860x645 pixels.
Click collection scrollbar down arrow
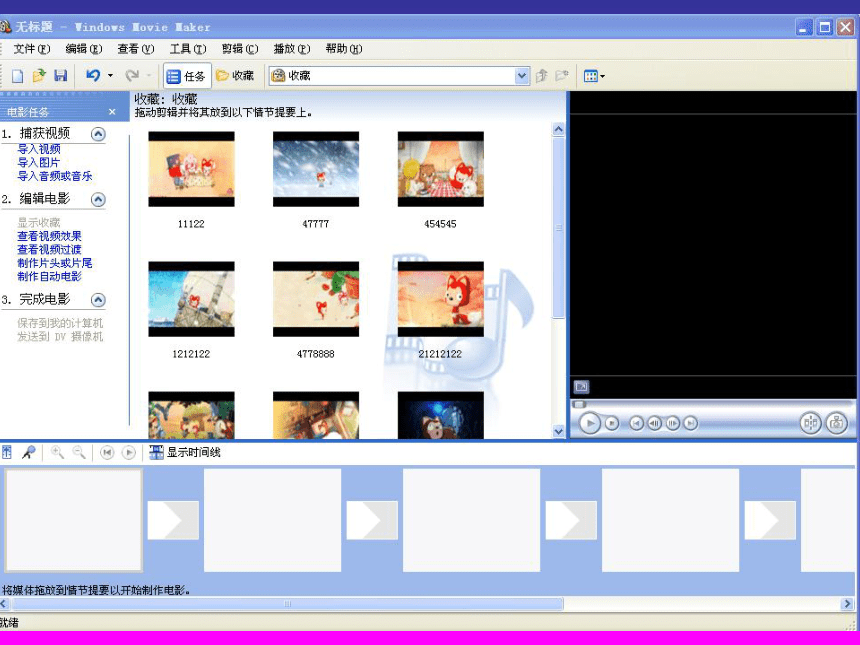[x=558, y=431]
